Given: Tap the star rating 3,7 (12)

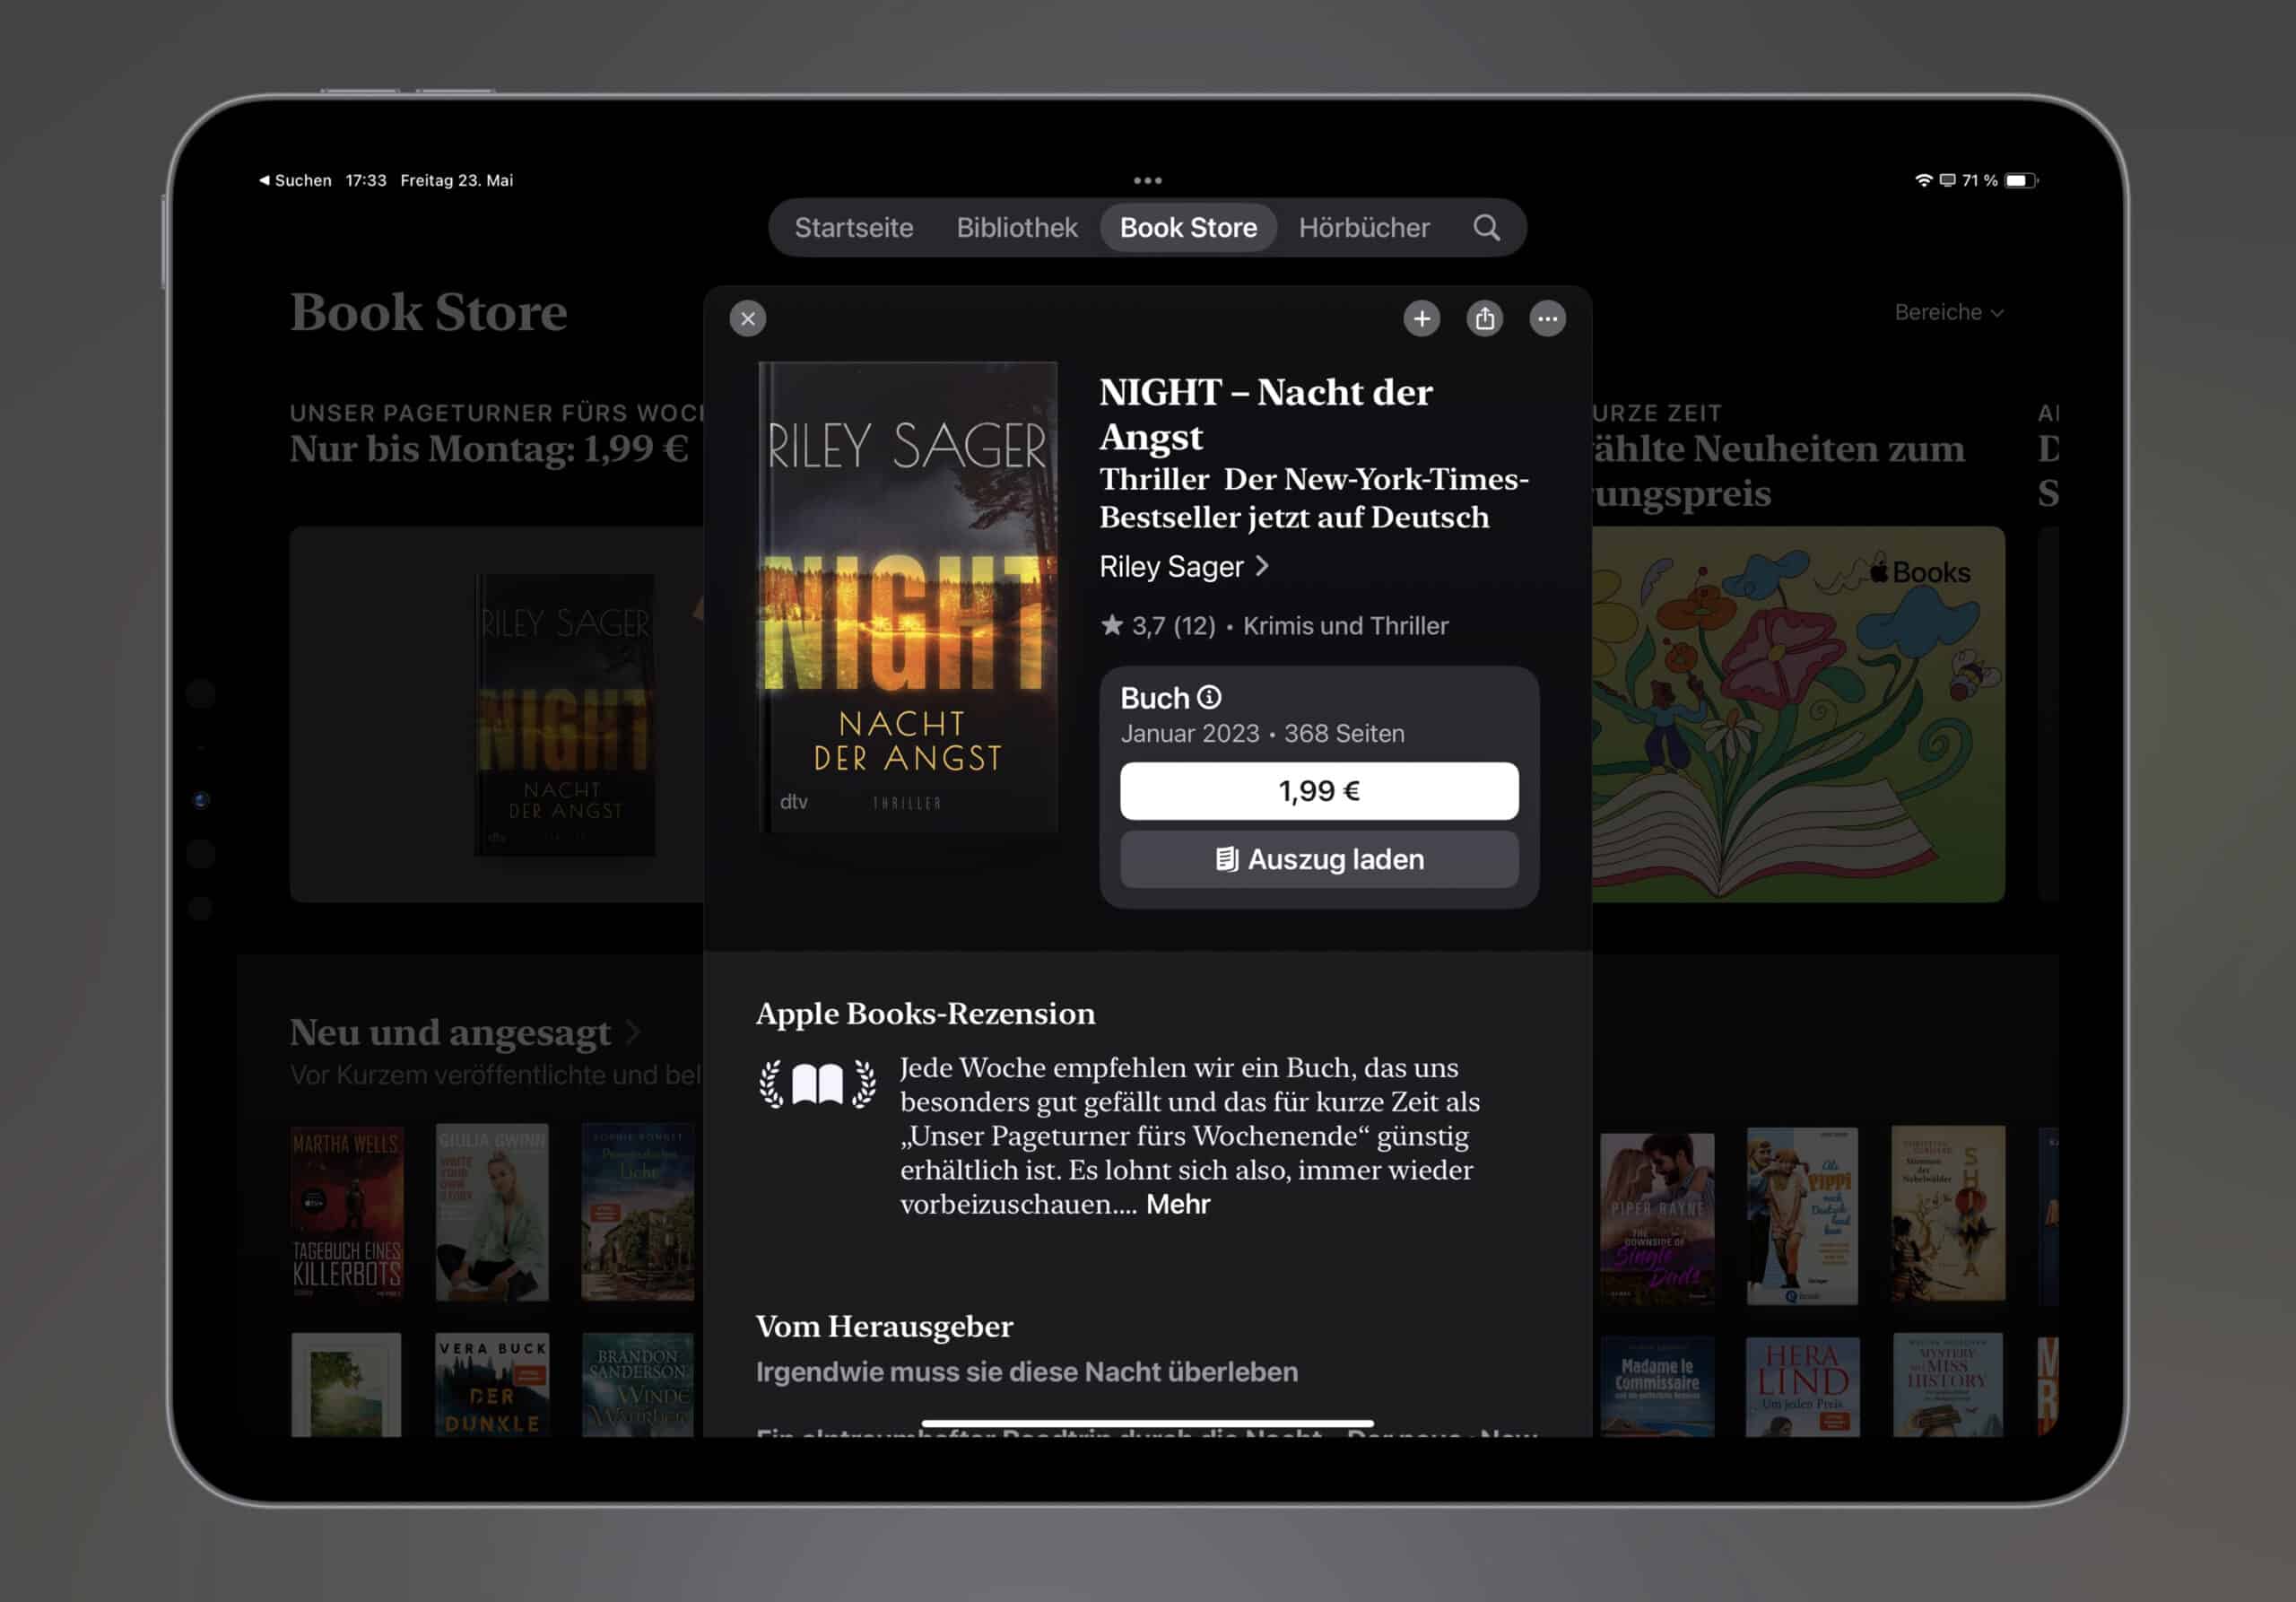Looking at the screenshot, I should (1158, 626).
